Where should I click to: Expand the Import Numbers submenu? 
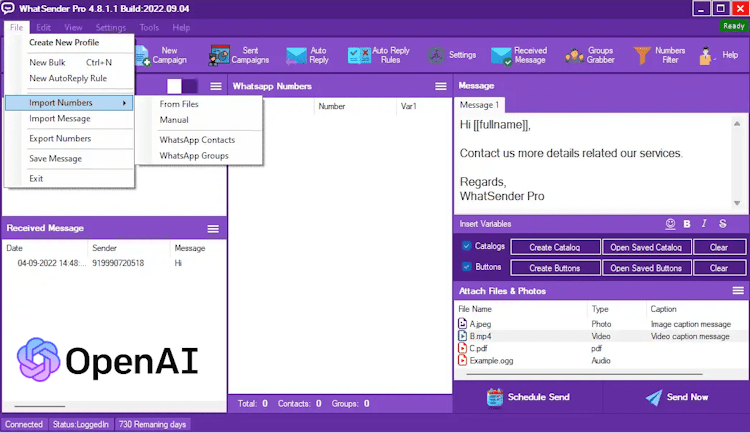point(69,102)
